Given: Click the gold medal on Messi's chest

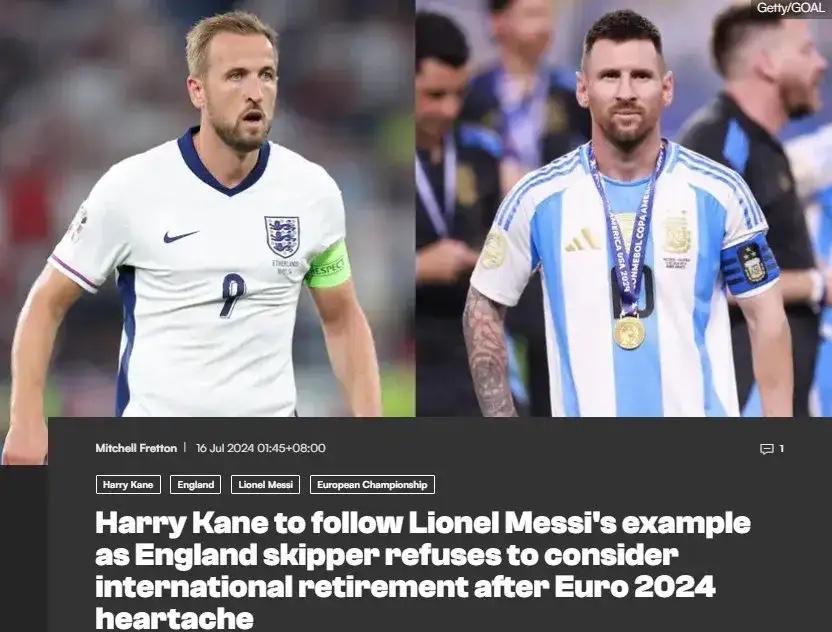Looking at the screenshot, I should point(629,332).
